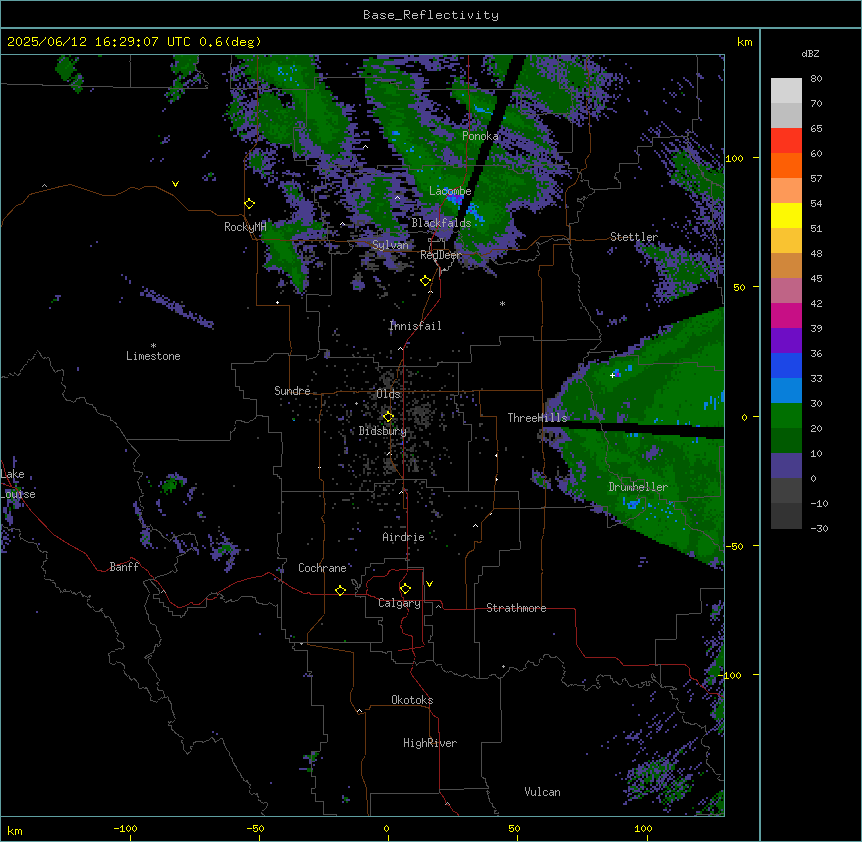The width and height of the screenshot is (862, 842).
Task: Click the Sylvan label
Action: pyautogui.click(x=390, y=245)
